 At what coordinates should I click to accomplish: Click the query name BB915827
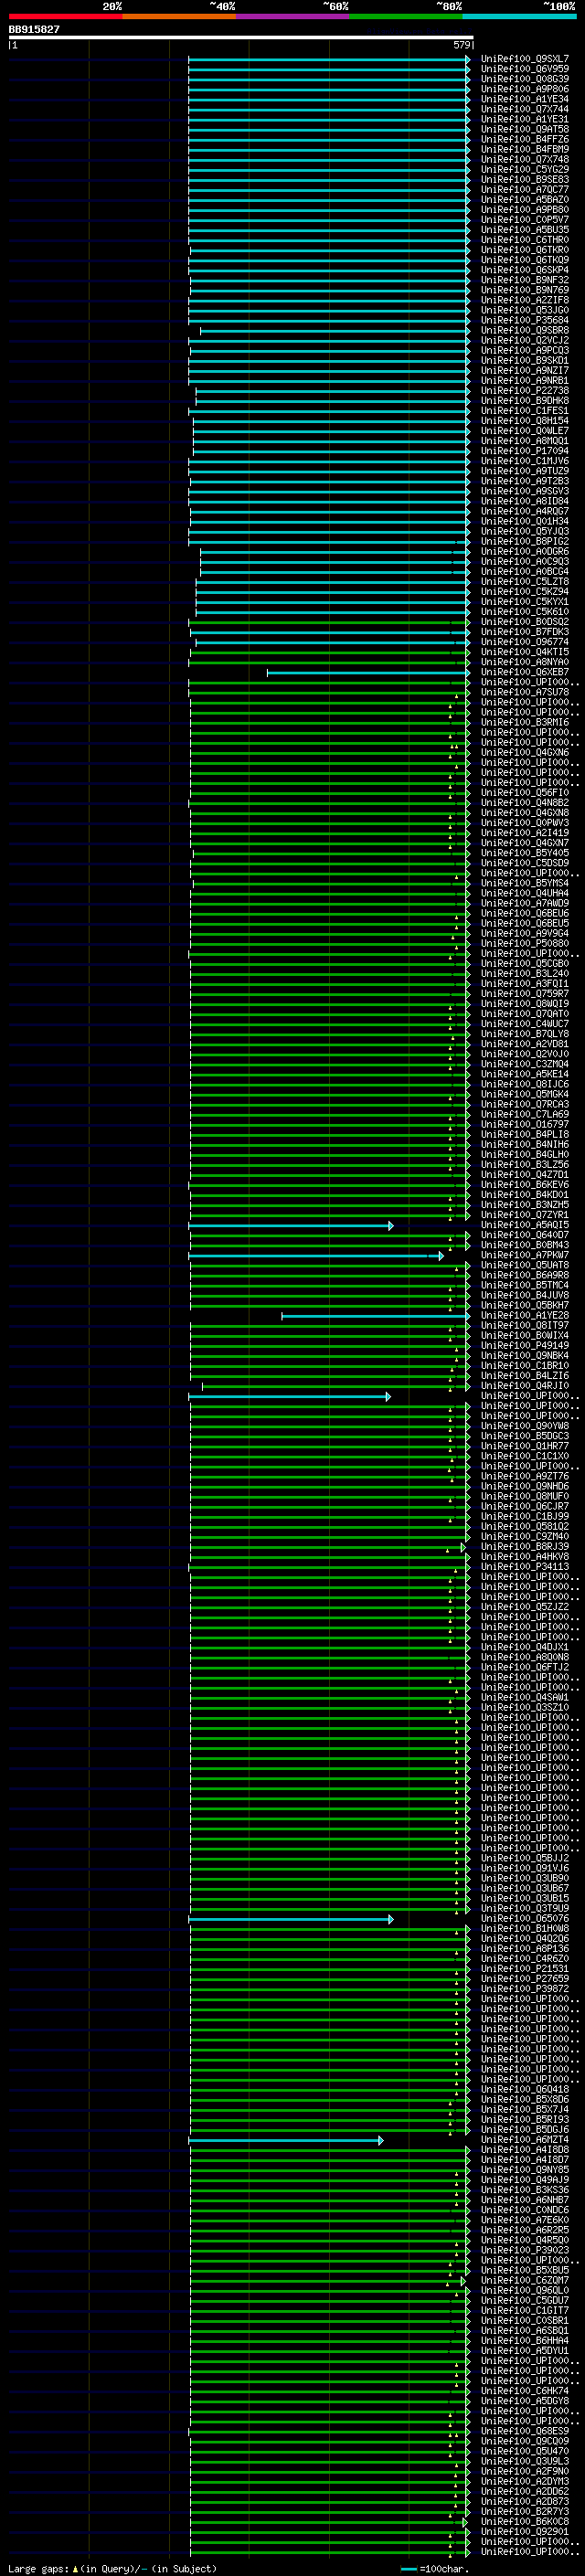point(34,29)
